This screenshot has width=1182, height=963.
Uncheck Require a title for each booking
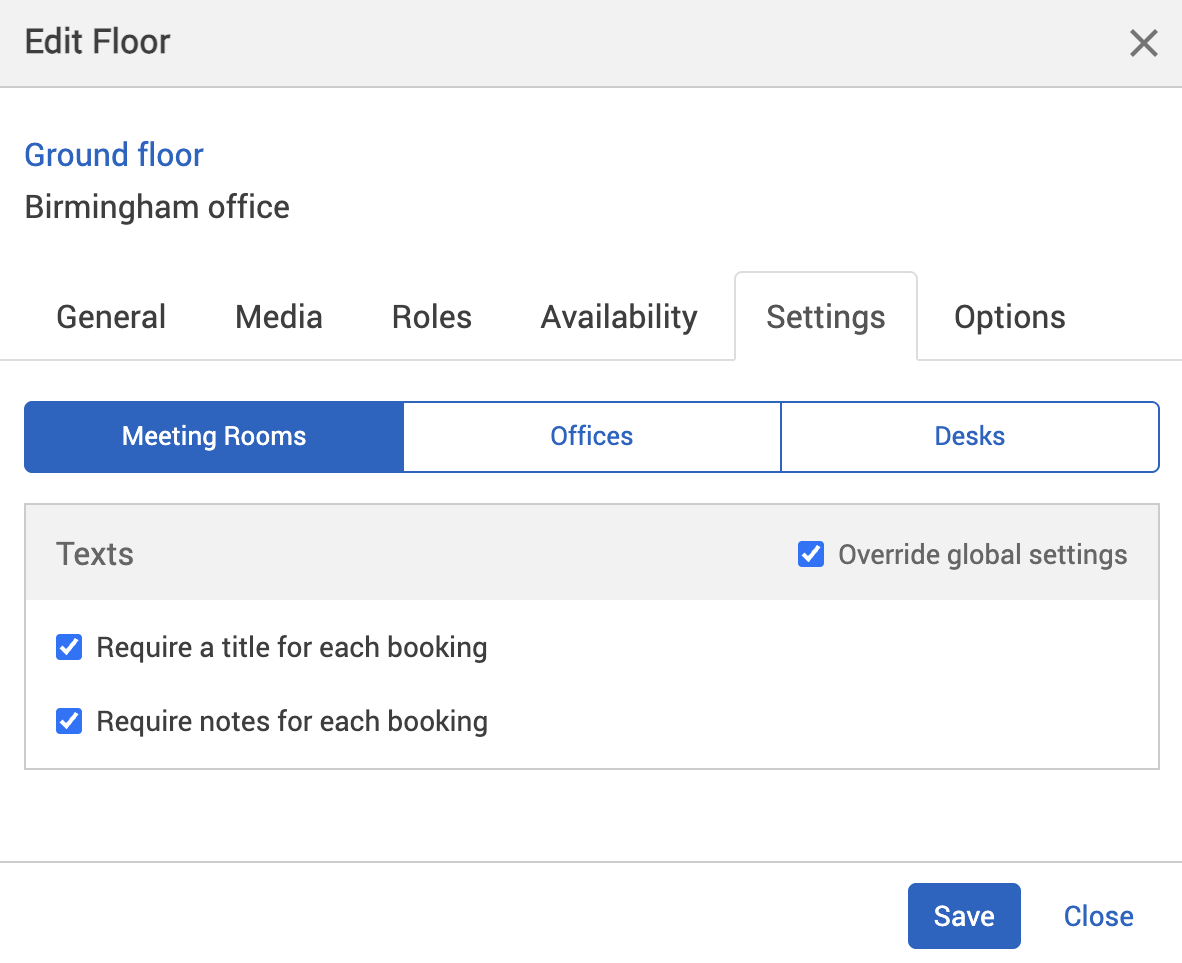(68, 647)
